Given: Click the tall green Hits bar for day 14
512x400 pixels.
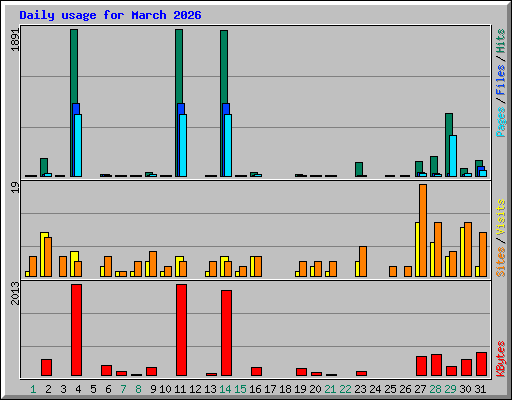Looking at the screenshot, I should tap(224, 67).
